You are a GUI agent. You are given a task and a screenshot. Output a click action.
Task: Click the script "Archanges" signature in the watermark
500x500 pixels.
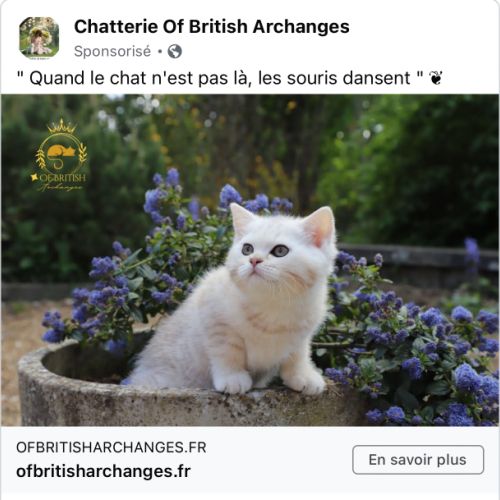61,187
